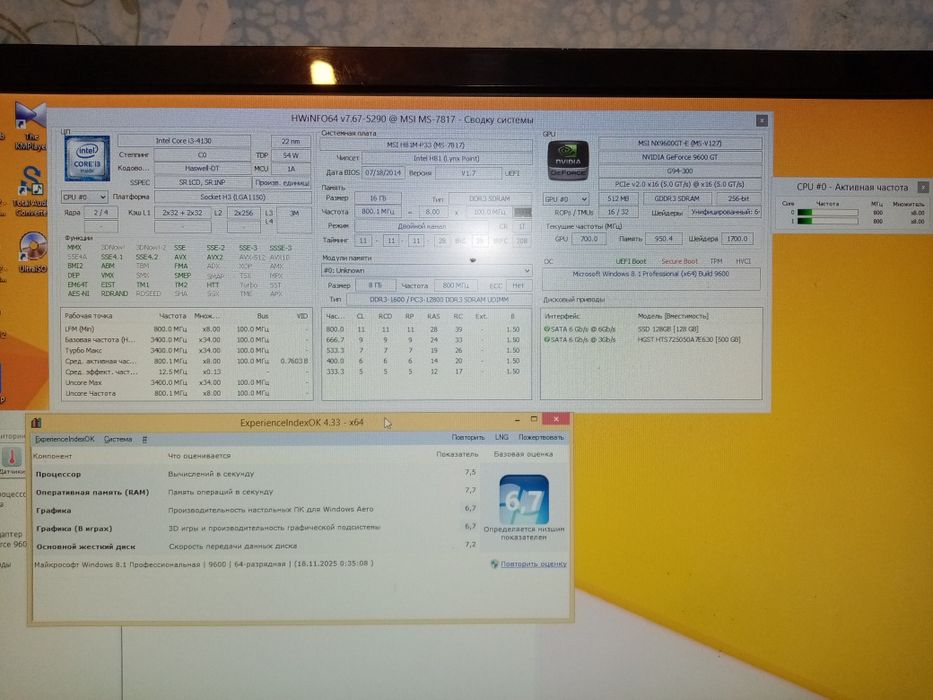This screenshot has height=700, width=933.
Task: Click the NVIDIA GeForce logo in HWiNFO
Action: pos(568,161)
